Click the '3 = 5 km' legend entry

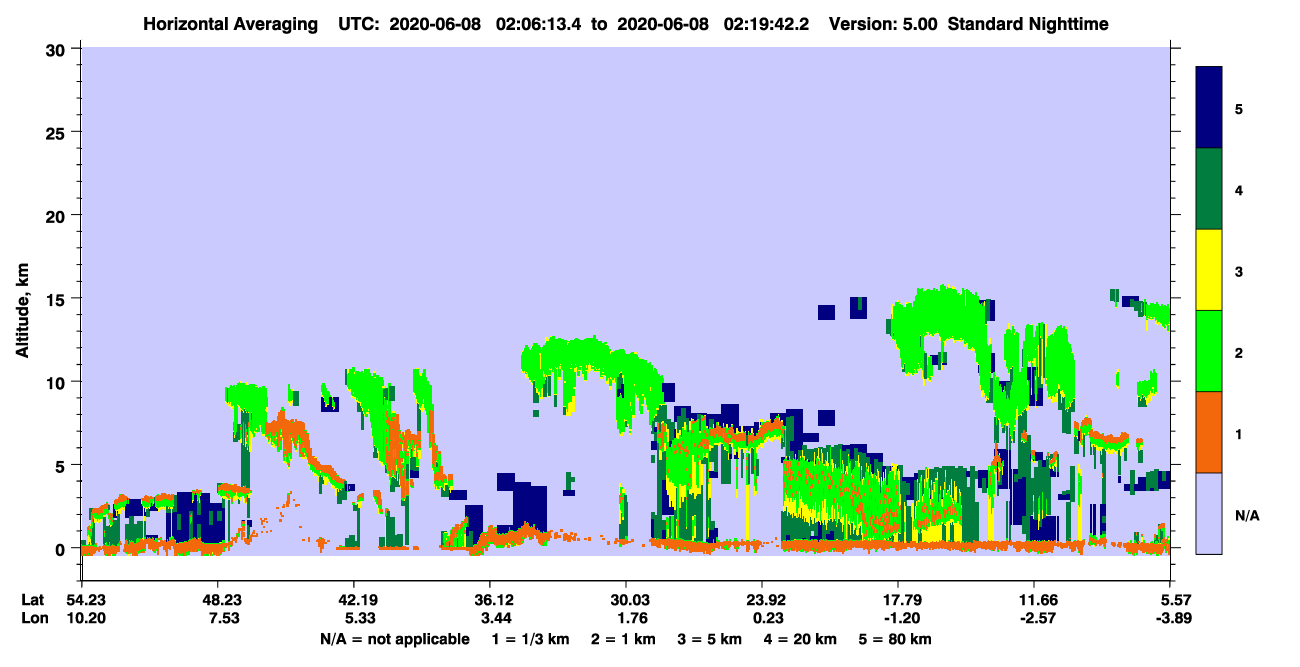[x=711, y=639]
